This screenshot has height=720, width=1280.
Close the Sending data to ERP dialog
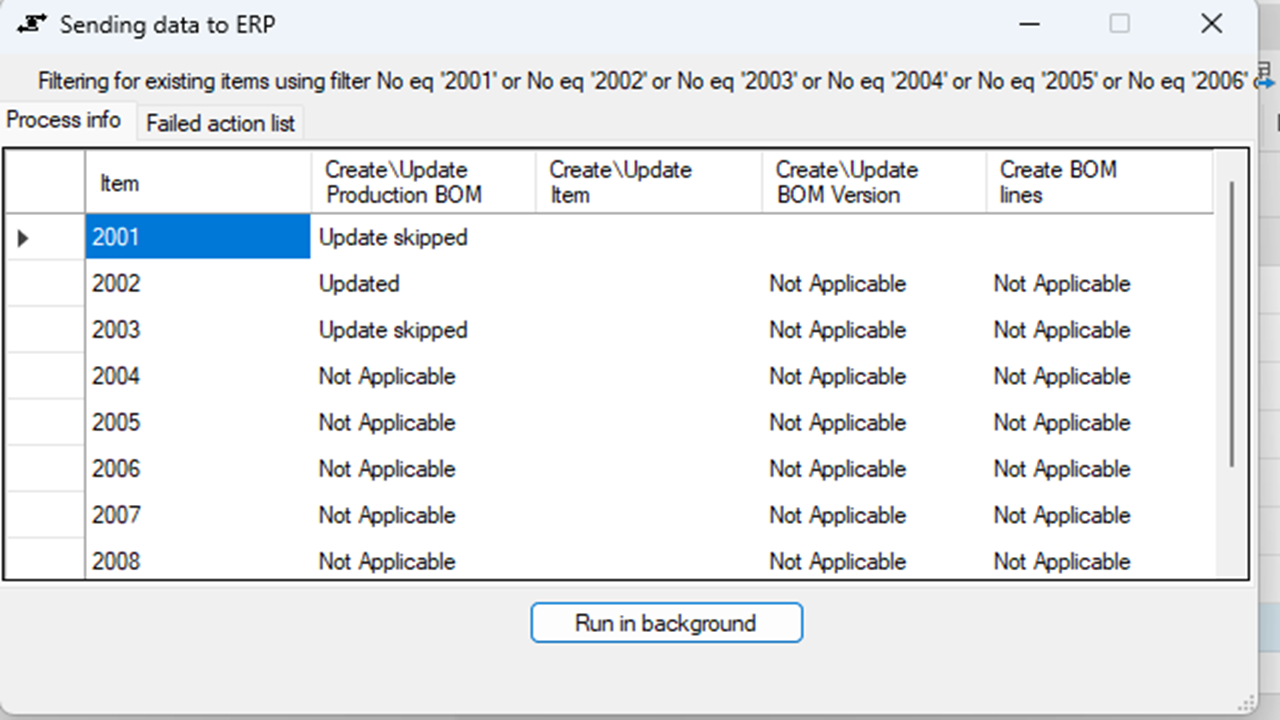coord(1211,24)
